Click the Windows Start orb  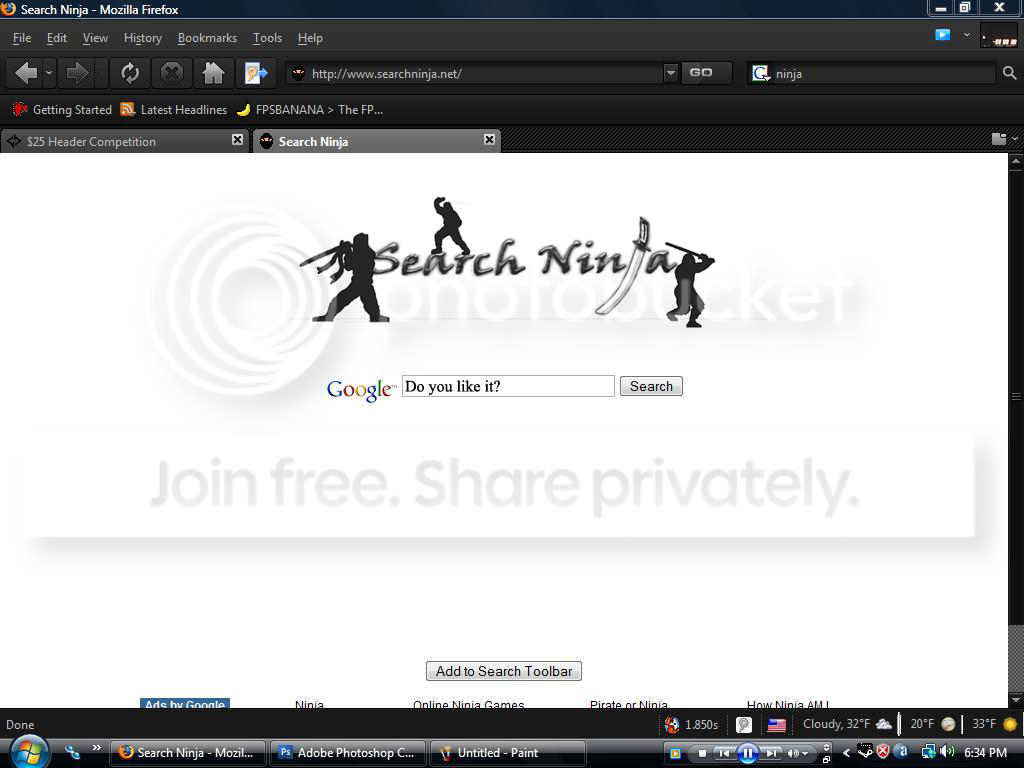click(27, 752)
